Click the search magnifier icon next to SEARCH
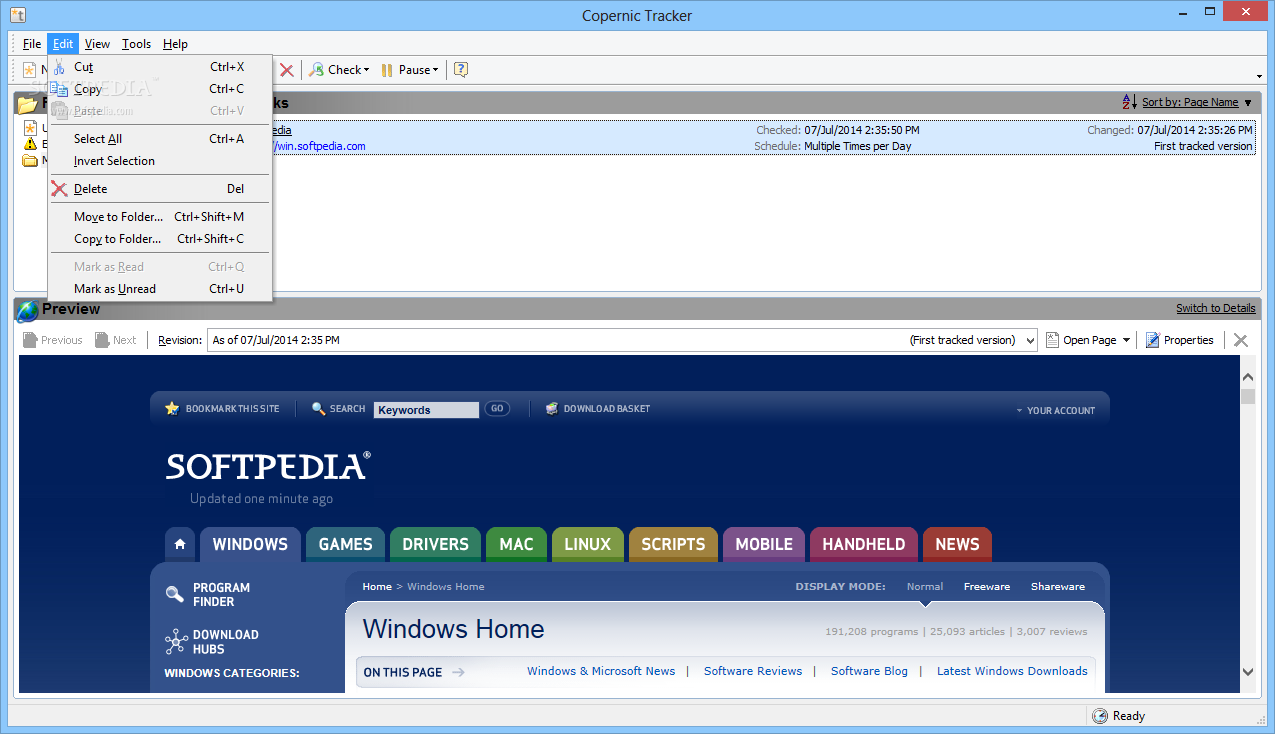Image resolution: width=1275 pixels, height=734 pixels. tap(319, 409)
